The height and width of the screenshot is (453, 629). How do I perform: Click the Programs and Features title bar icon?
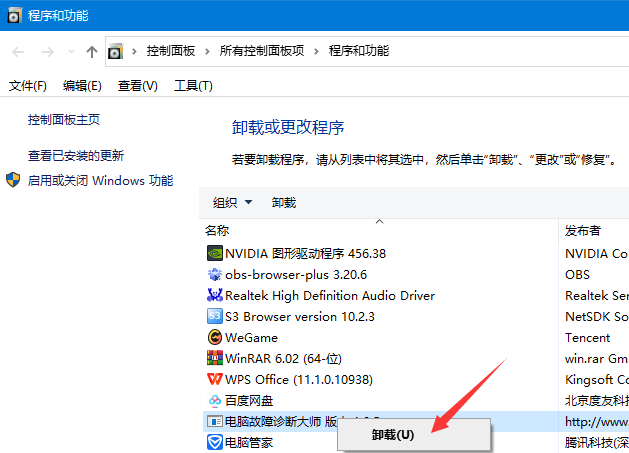point(14,15)
